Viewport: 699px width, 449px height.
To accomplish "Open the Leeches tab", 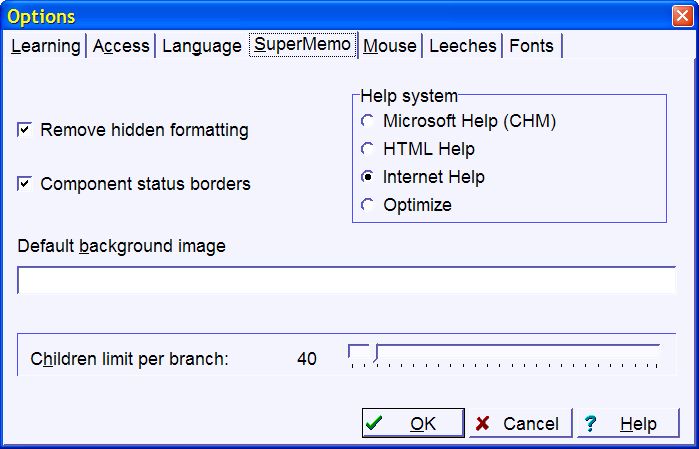I will (463, 45).
